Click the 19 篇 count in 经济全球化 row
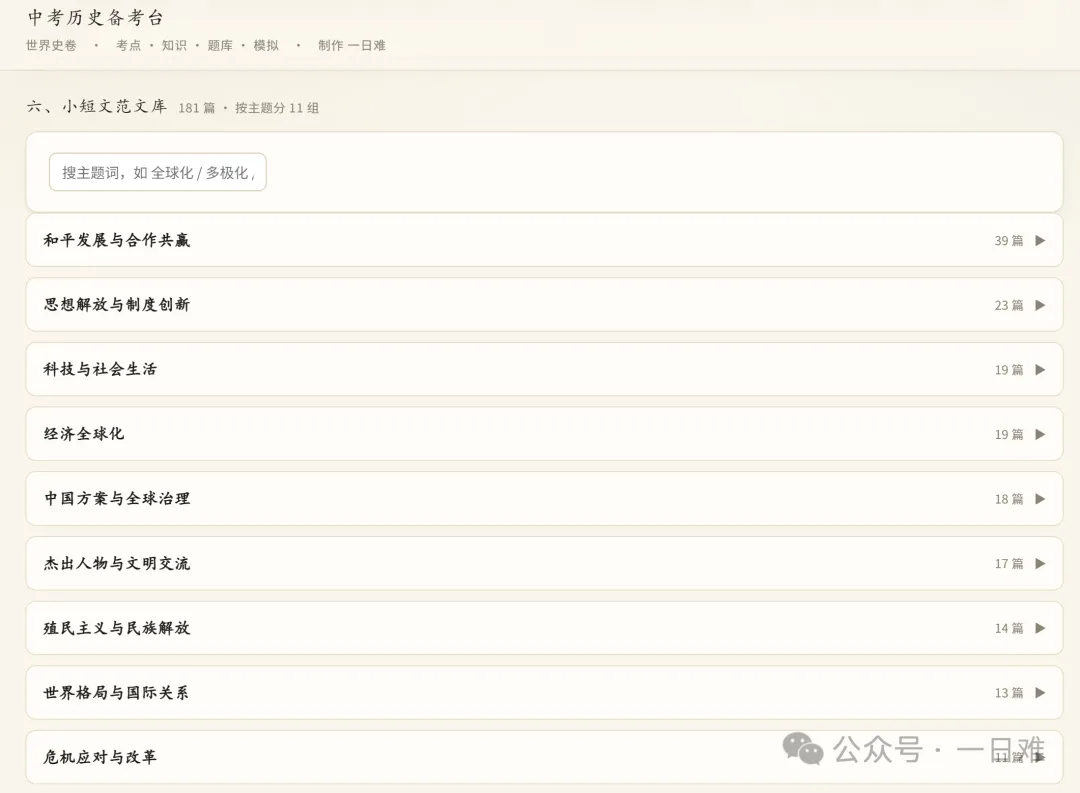Viewport: 1080px width, 793px height. click(1009, 435)
